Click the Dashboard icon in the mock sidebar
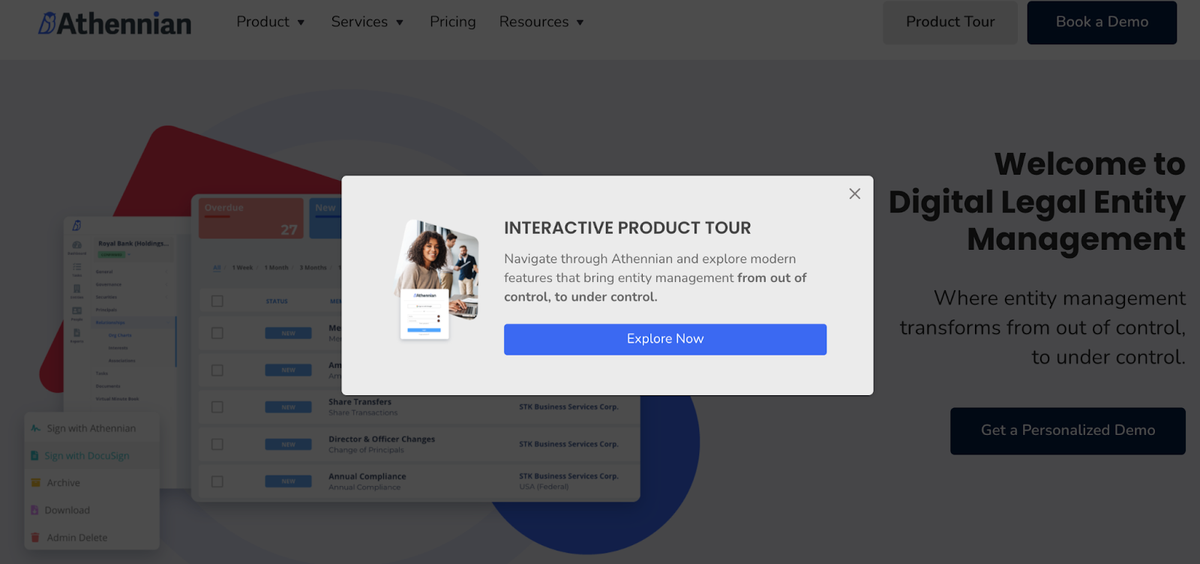 [x=77, y=245]
